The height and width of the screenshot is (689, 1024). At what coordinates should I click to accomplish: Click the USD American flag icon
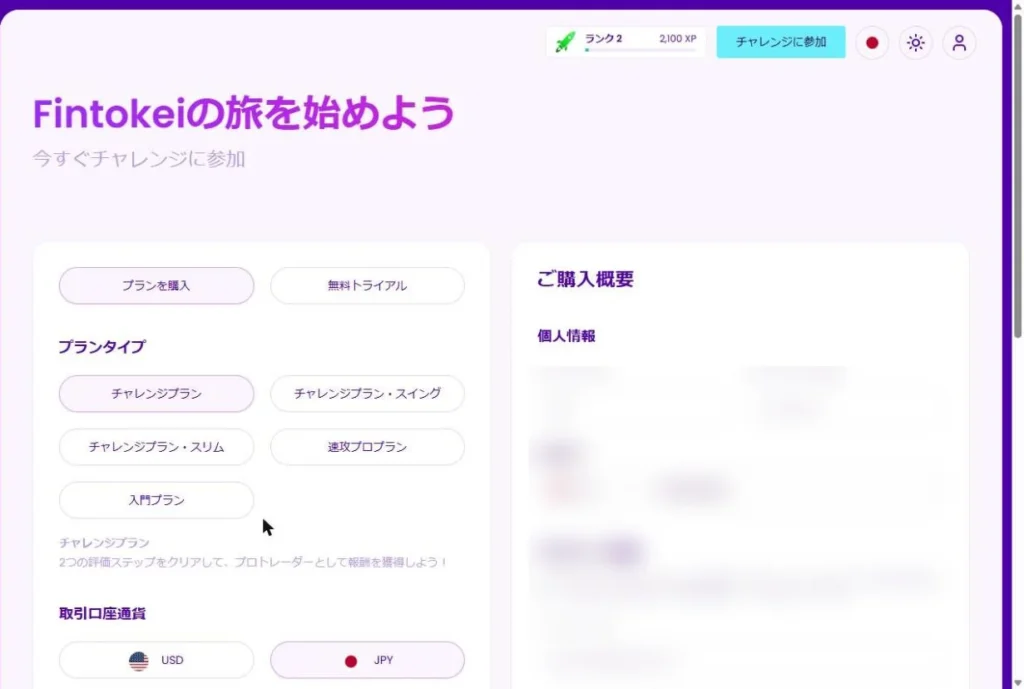(x=138, y=660)
